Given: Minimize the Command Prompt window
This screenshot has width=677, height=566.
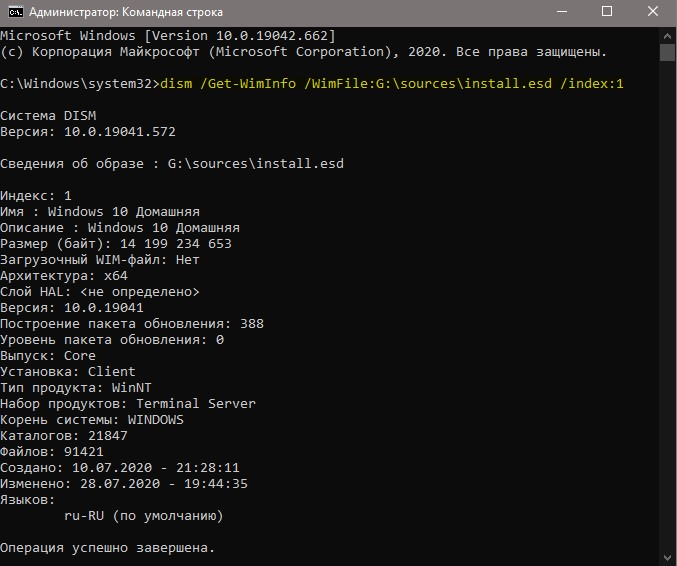Looking at the screenshot, I should click(562, 12).
